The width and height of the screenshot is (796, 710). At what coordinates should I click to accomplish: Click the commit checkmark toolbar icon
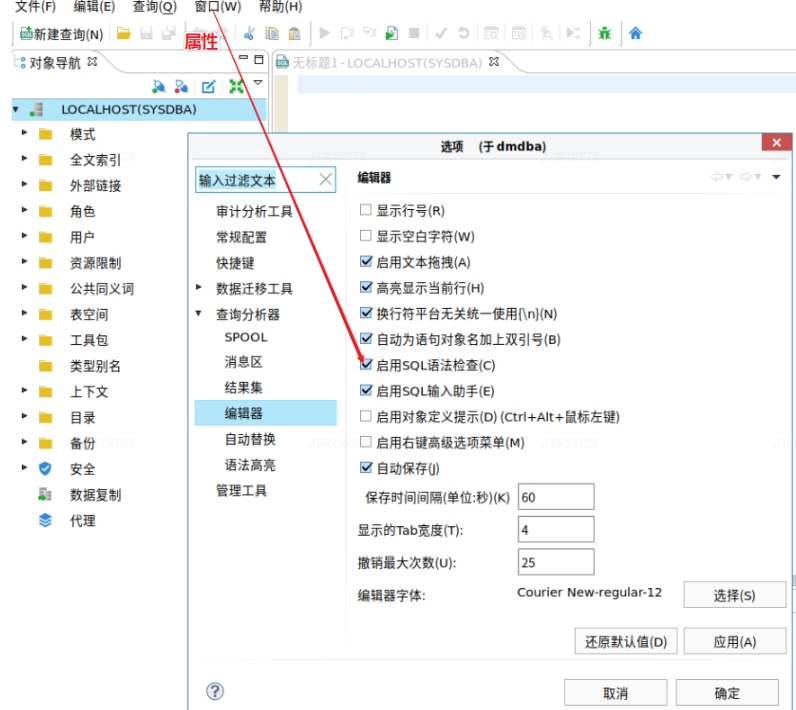[441, 33]
